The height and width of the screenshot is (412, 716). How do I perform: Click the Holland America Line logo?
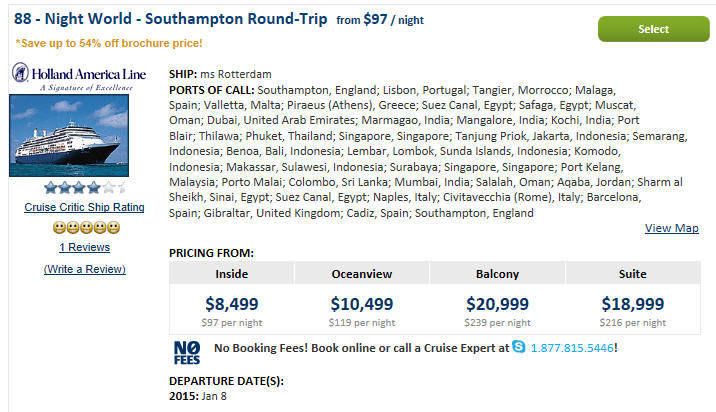click(79, 77)
